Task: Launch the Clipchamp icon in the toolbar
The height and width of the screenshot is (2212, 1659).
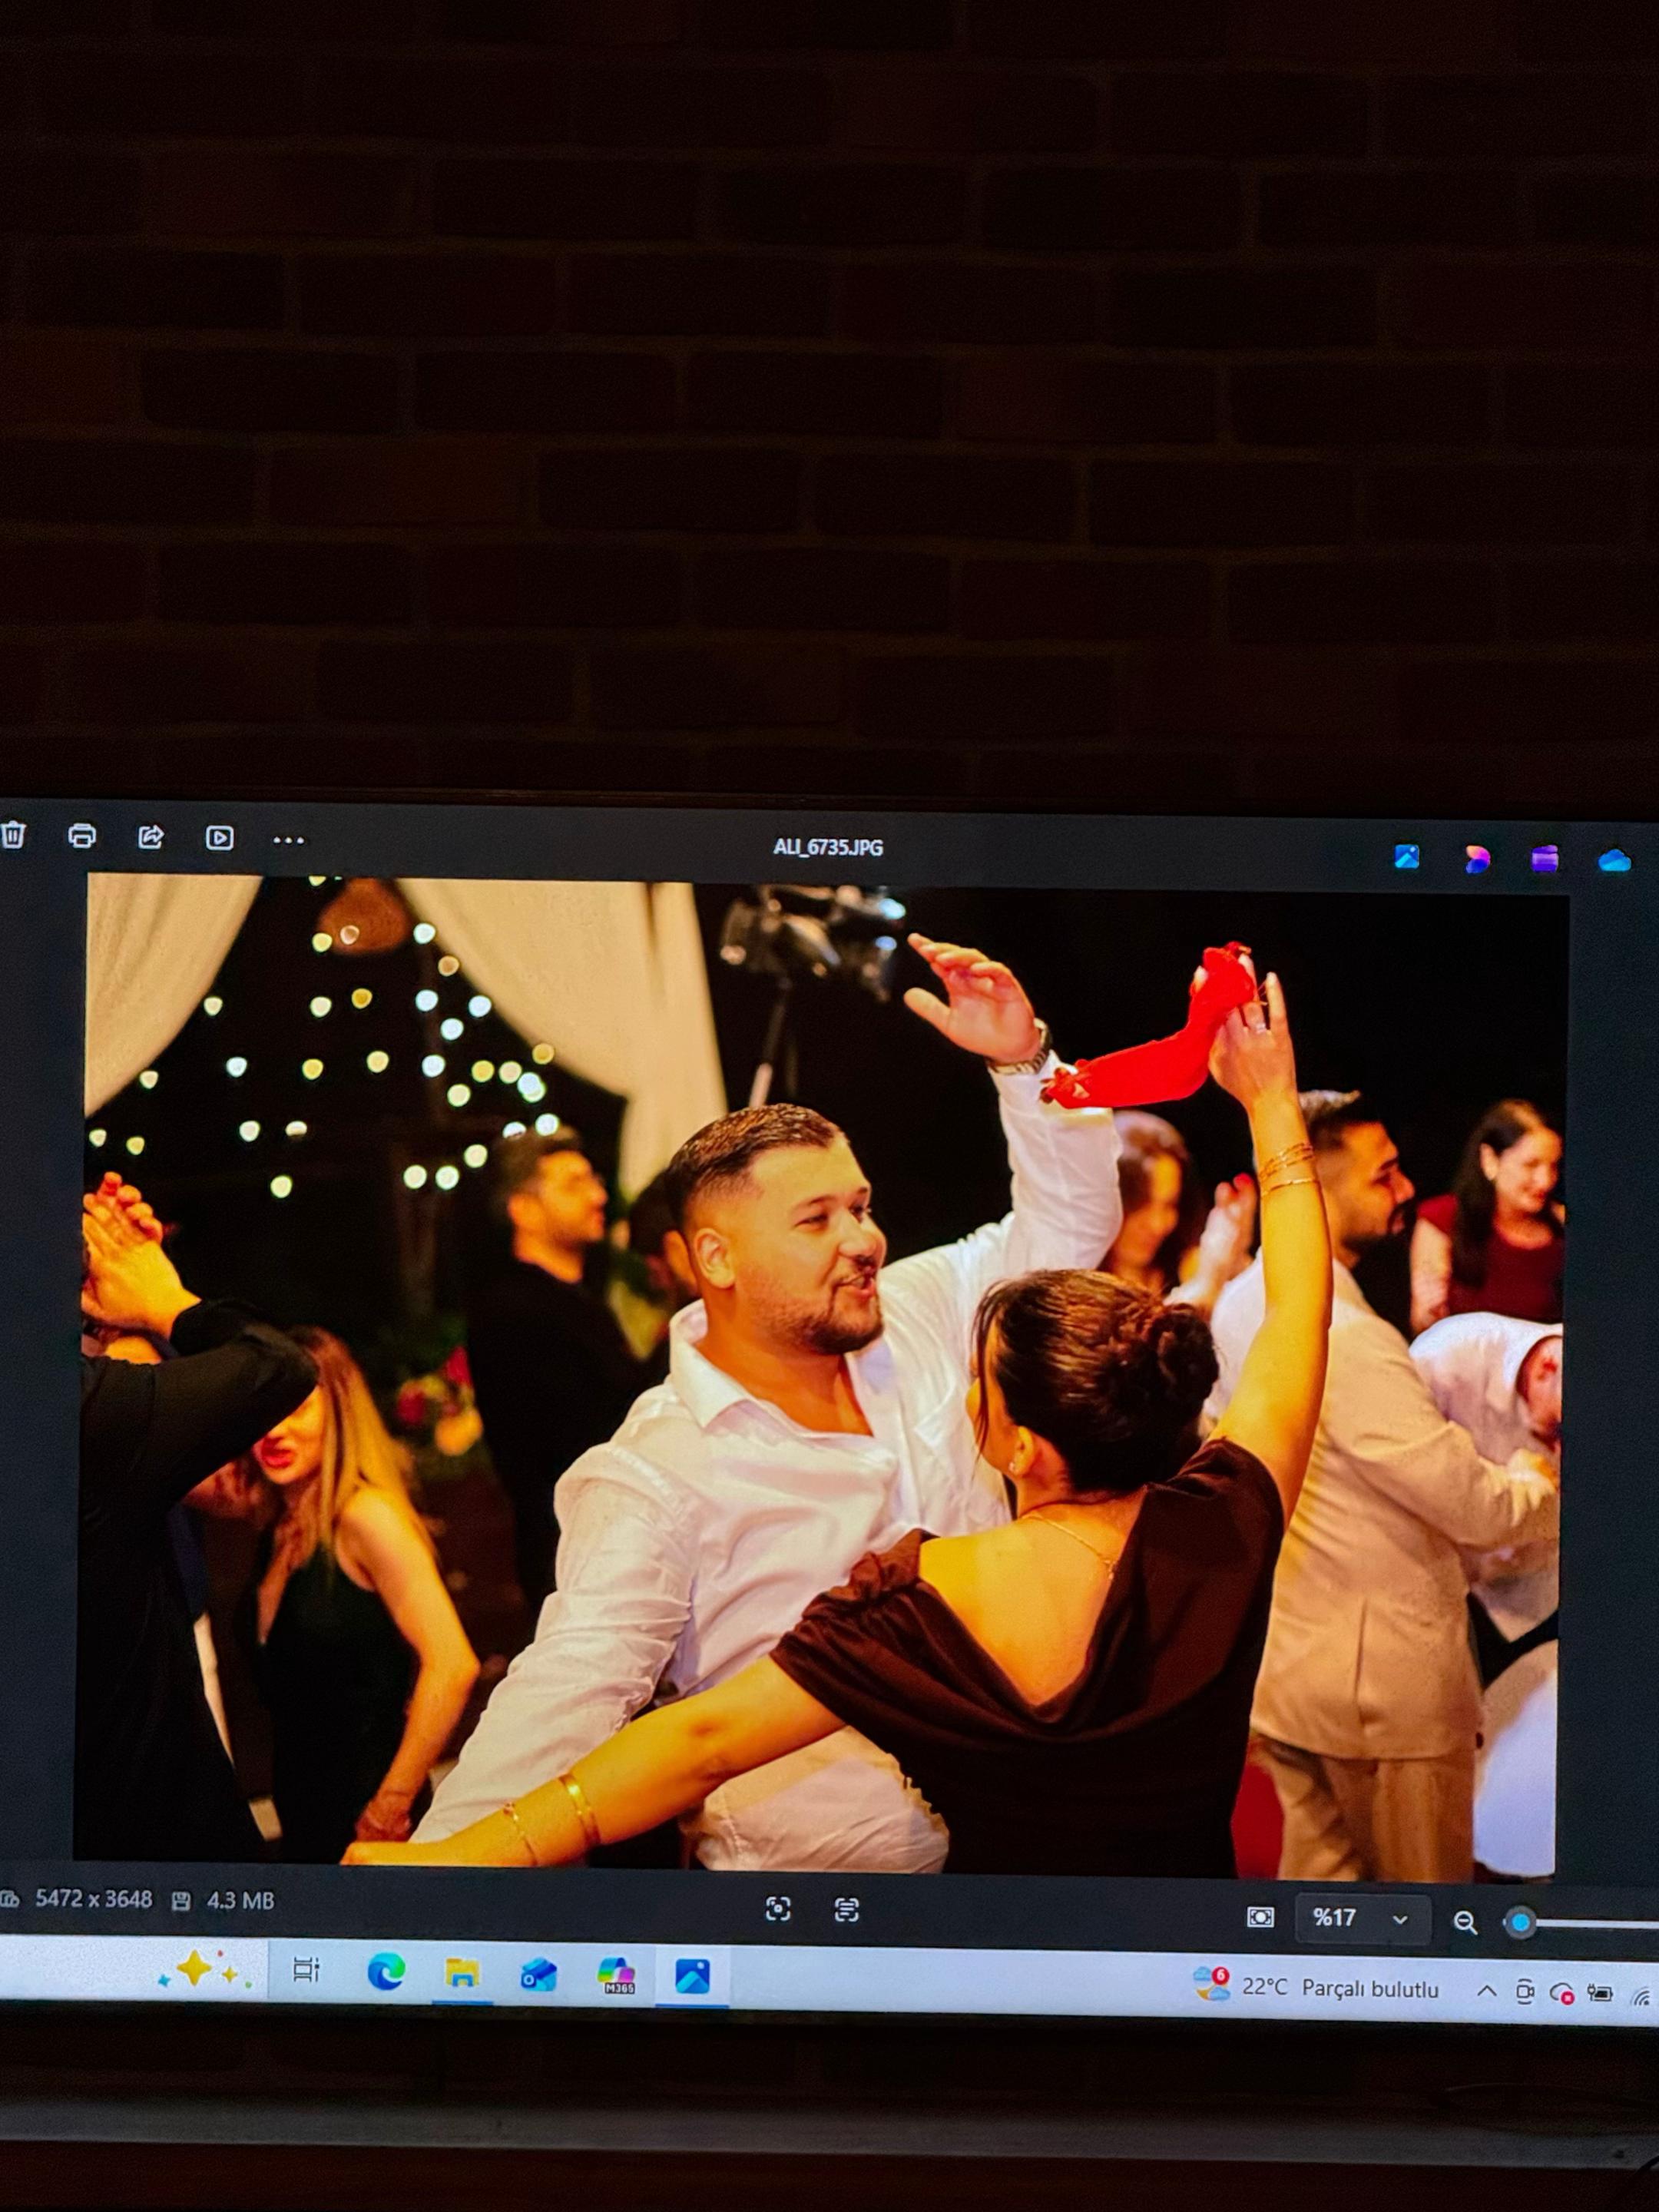Action: pos(1545,859)
